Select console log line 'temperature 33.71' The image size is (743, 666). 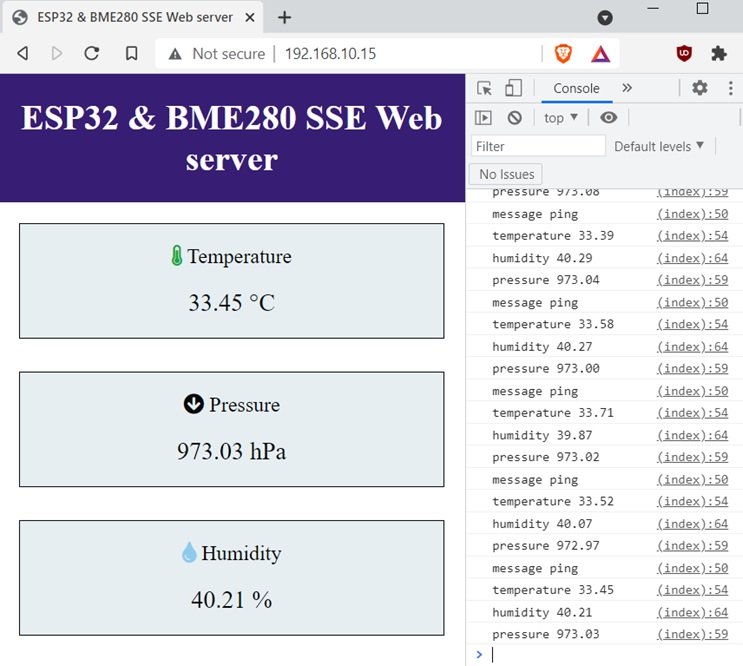tap(553, 413)
